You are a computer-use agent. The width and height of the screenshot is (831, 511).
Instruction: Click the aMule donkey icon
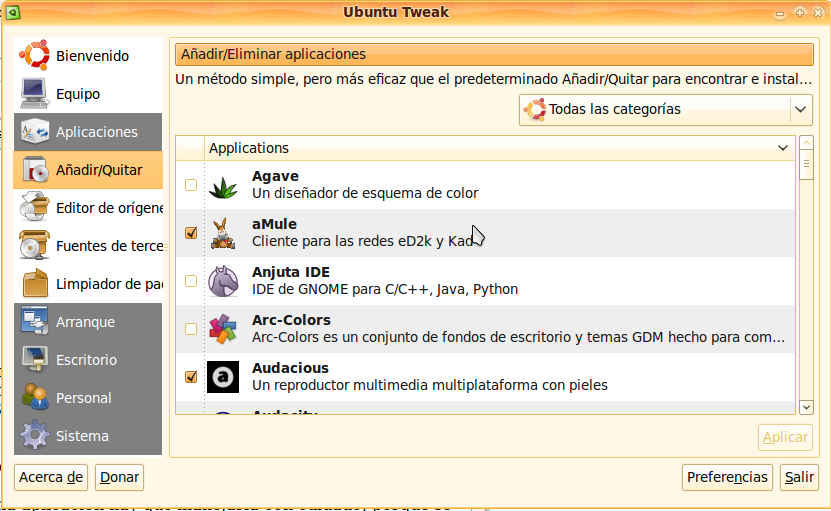click(x=223, y=233)
